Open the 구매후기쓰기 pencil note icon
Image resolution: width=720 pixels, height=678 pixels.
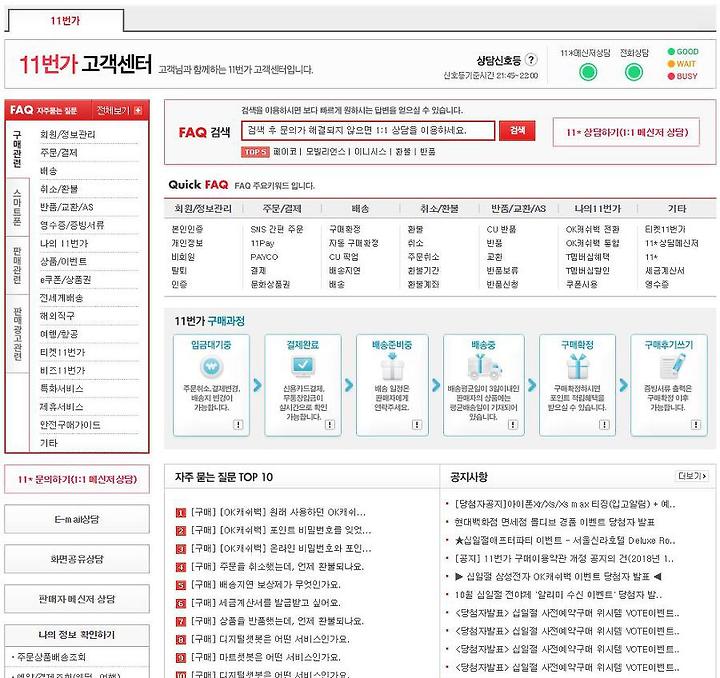click(672, 367)
